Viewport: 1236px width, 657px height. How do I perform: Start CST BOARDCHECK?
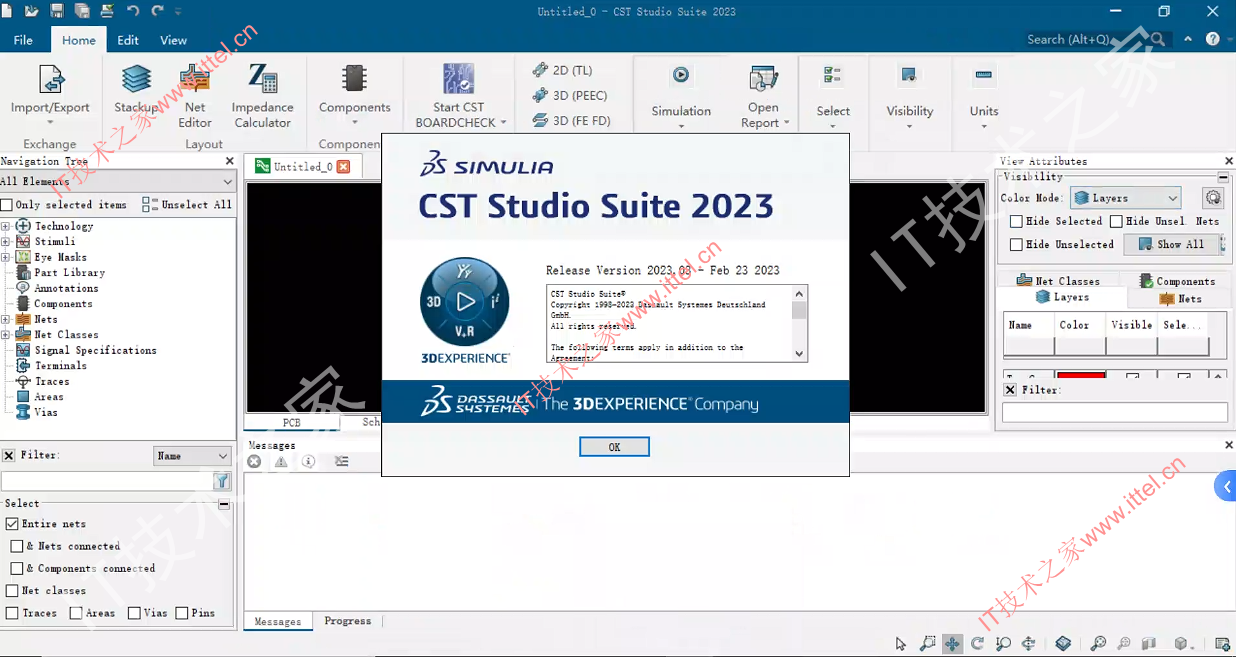point(459,96)
